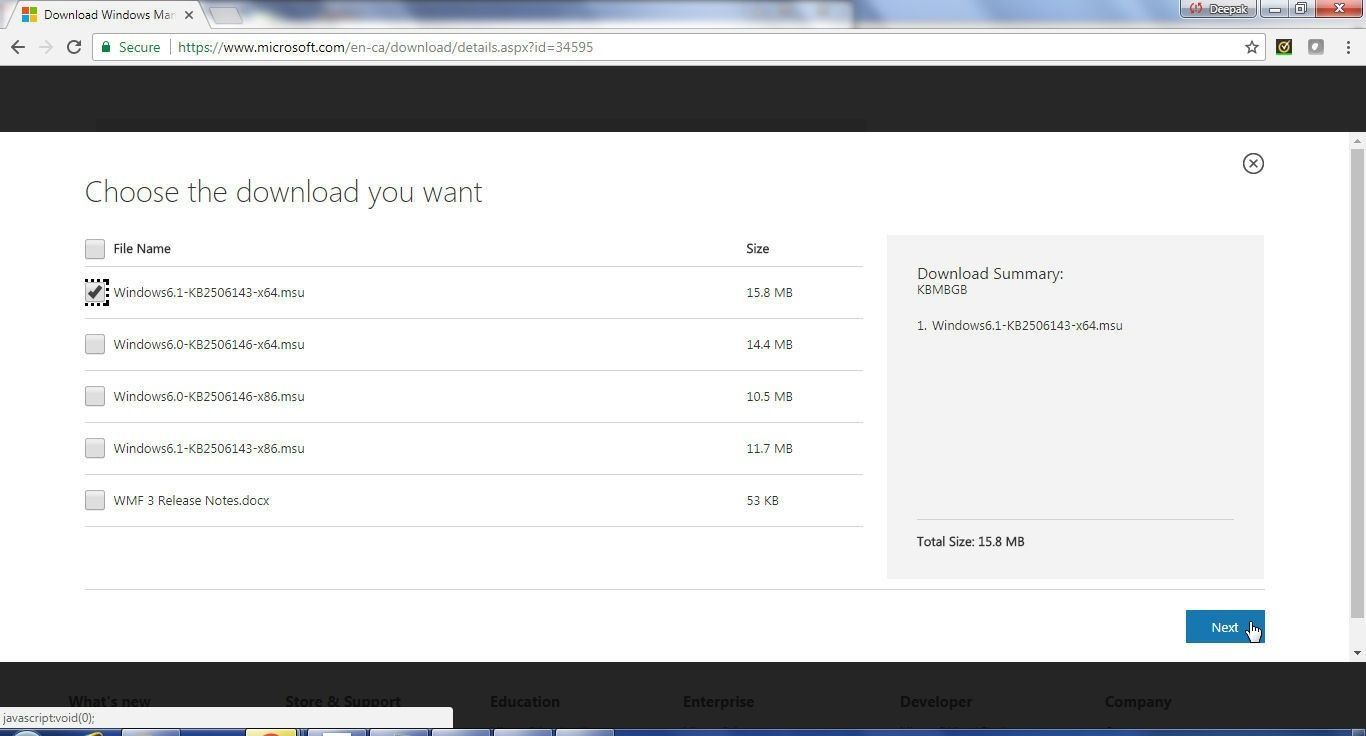
Task: Click the Enterprise footer heading
Action: [x=718, y=701]
